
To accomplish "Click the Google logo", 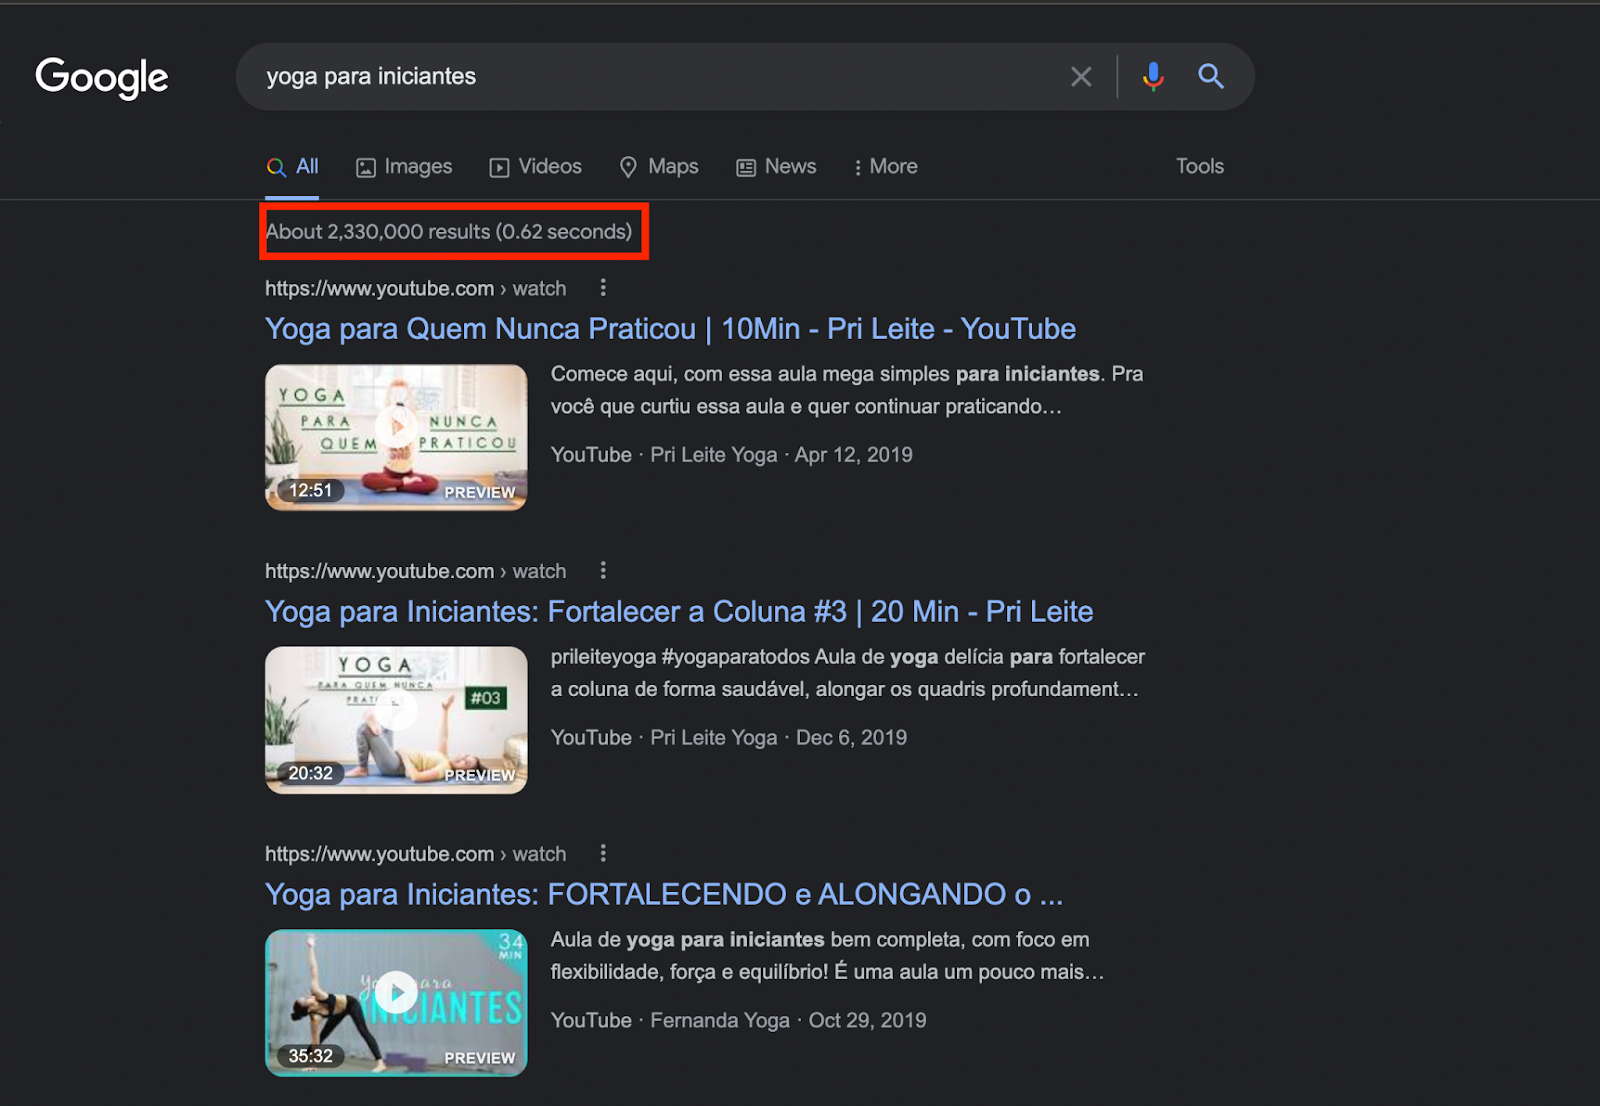I will tap(102, 77).
